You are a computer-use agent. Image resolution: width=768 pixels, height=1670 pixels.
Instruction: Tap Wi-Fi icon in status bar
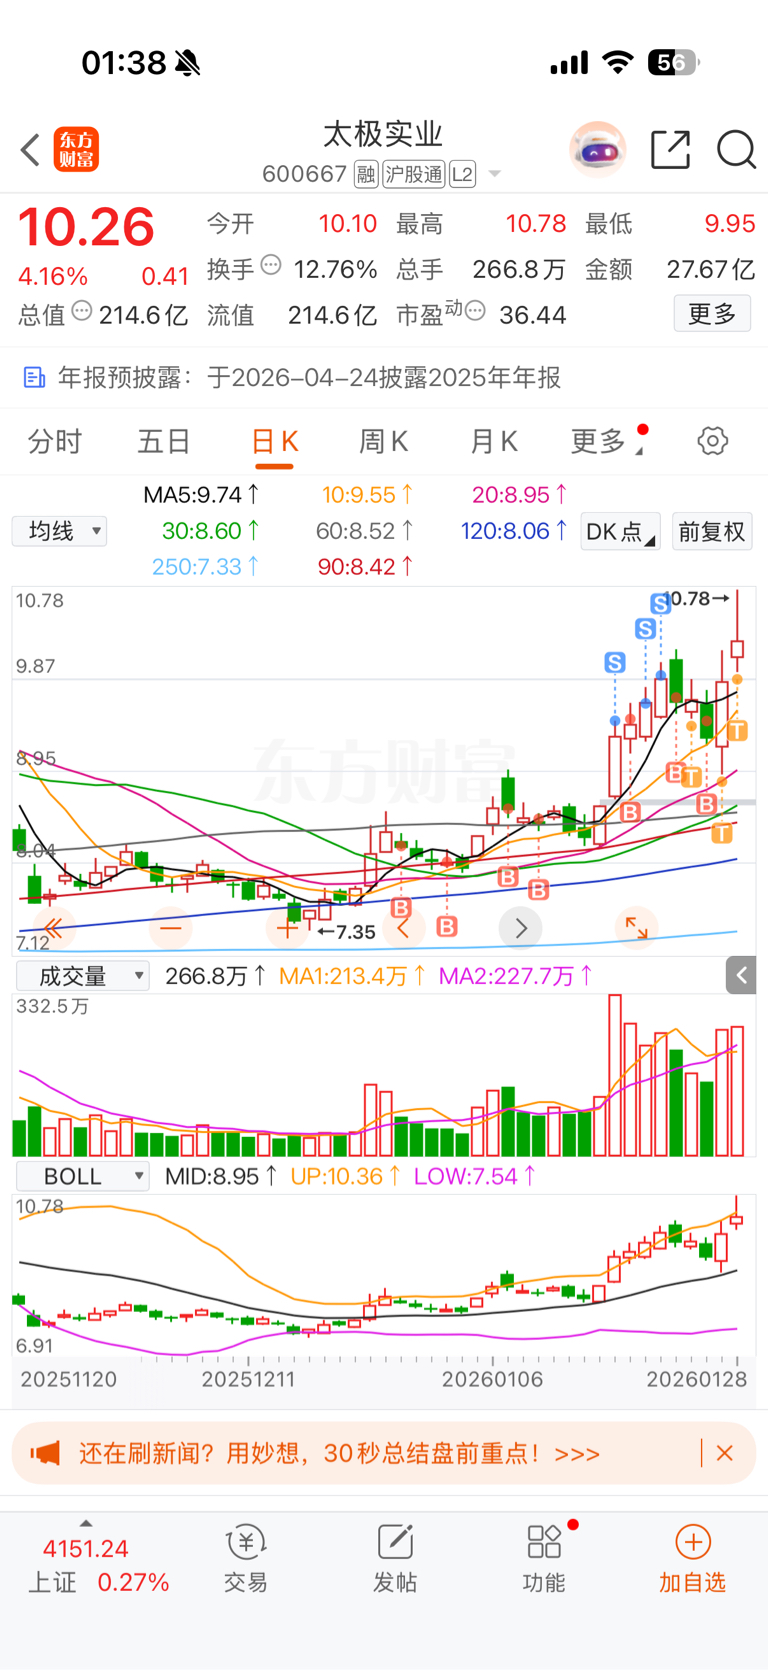click(618, 63)
